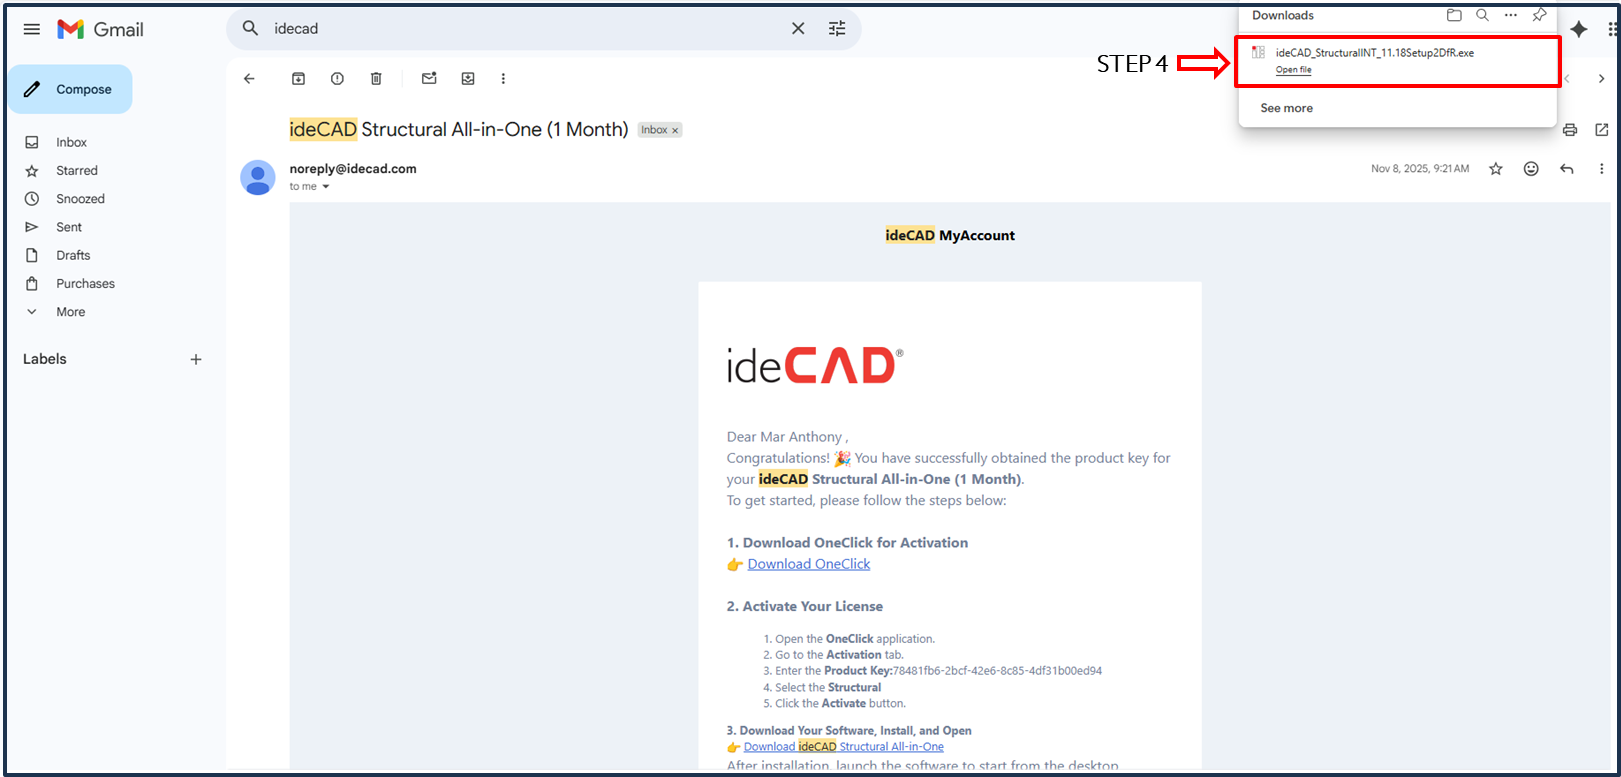Search downloads using the magnifier icon
The height and width of the screenshot is (777, 1621).
click(x=1482, y=15)
